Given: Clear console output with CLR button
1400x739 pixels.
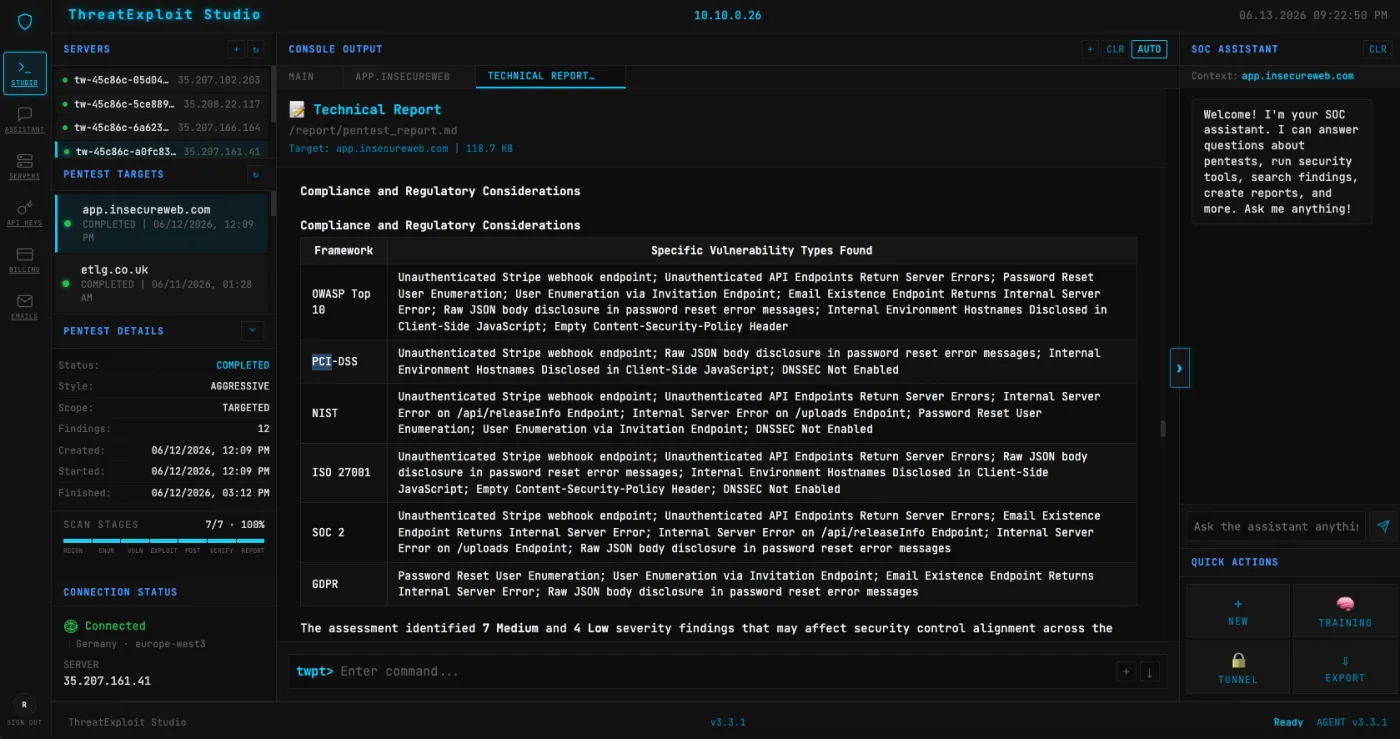Looking at the screenshot, I should pos(1115,49).
